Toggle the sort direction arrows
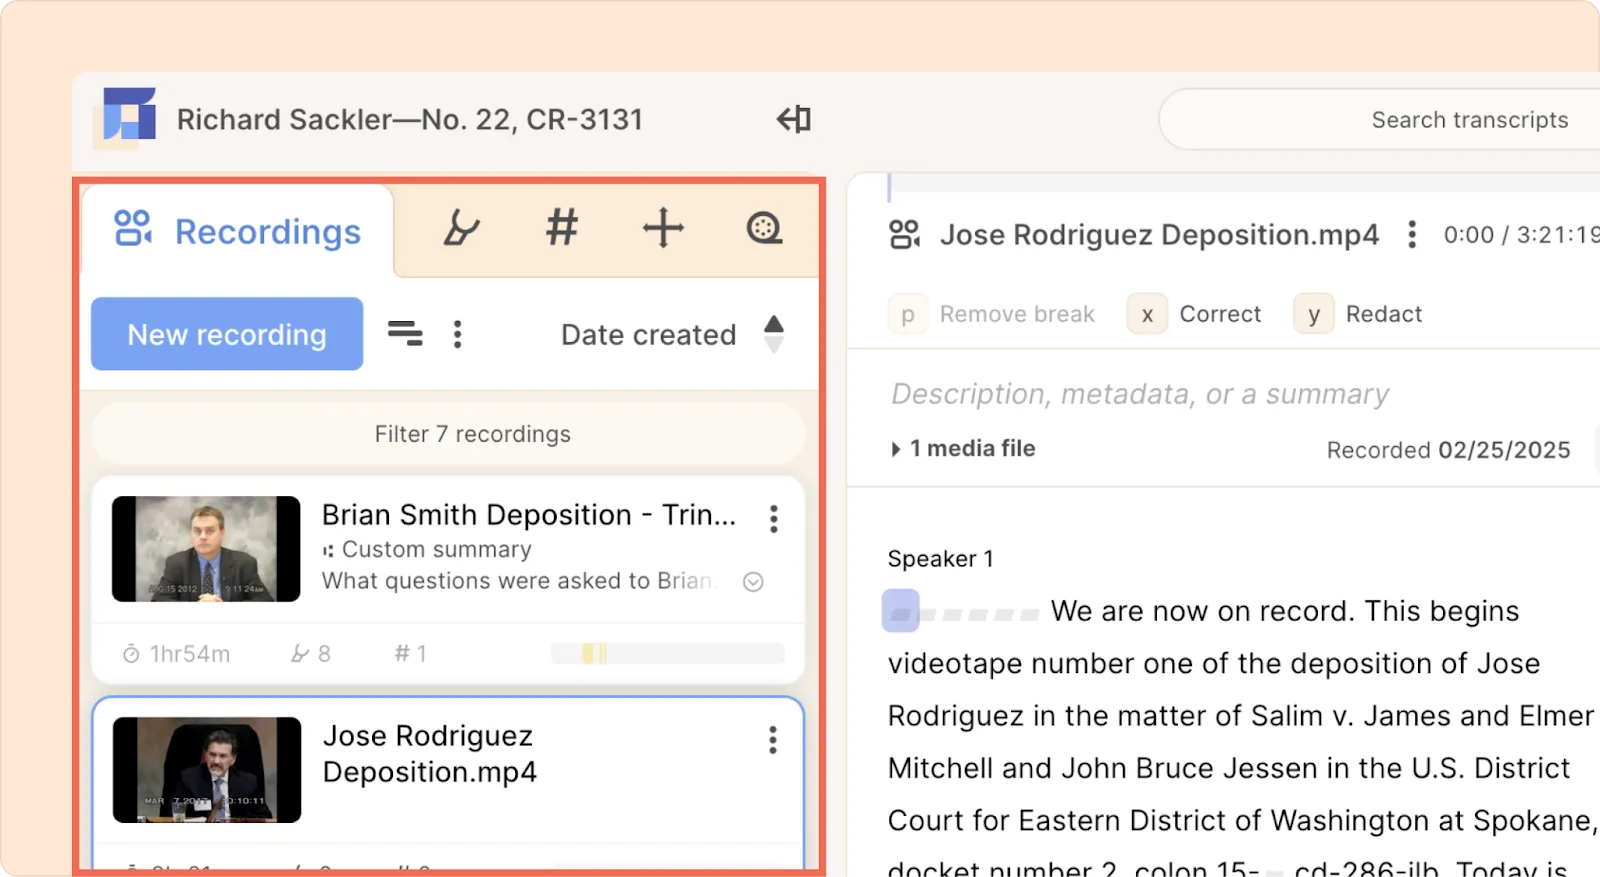 774,334
